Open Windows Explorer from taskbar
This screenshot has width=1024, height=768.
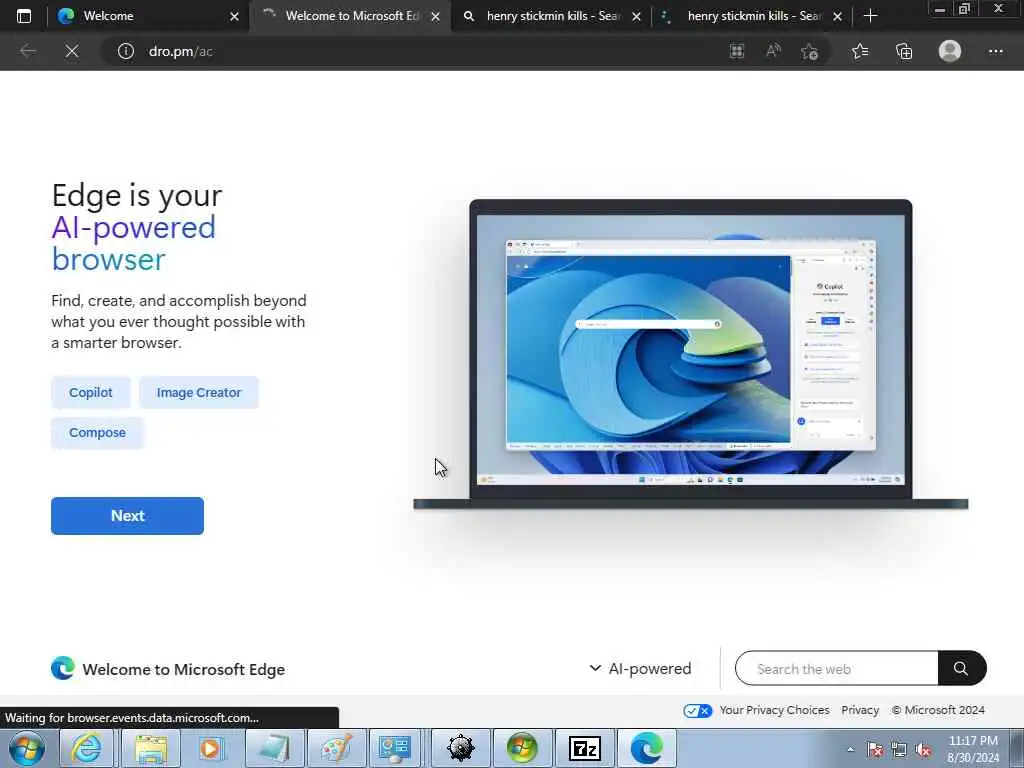click(152, 748)
